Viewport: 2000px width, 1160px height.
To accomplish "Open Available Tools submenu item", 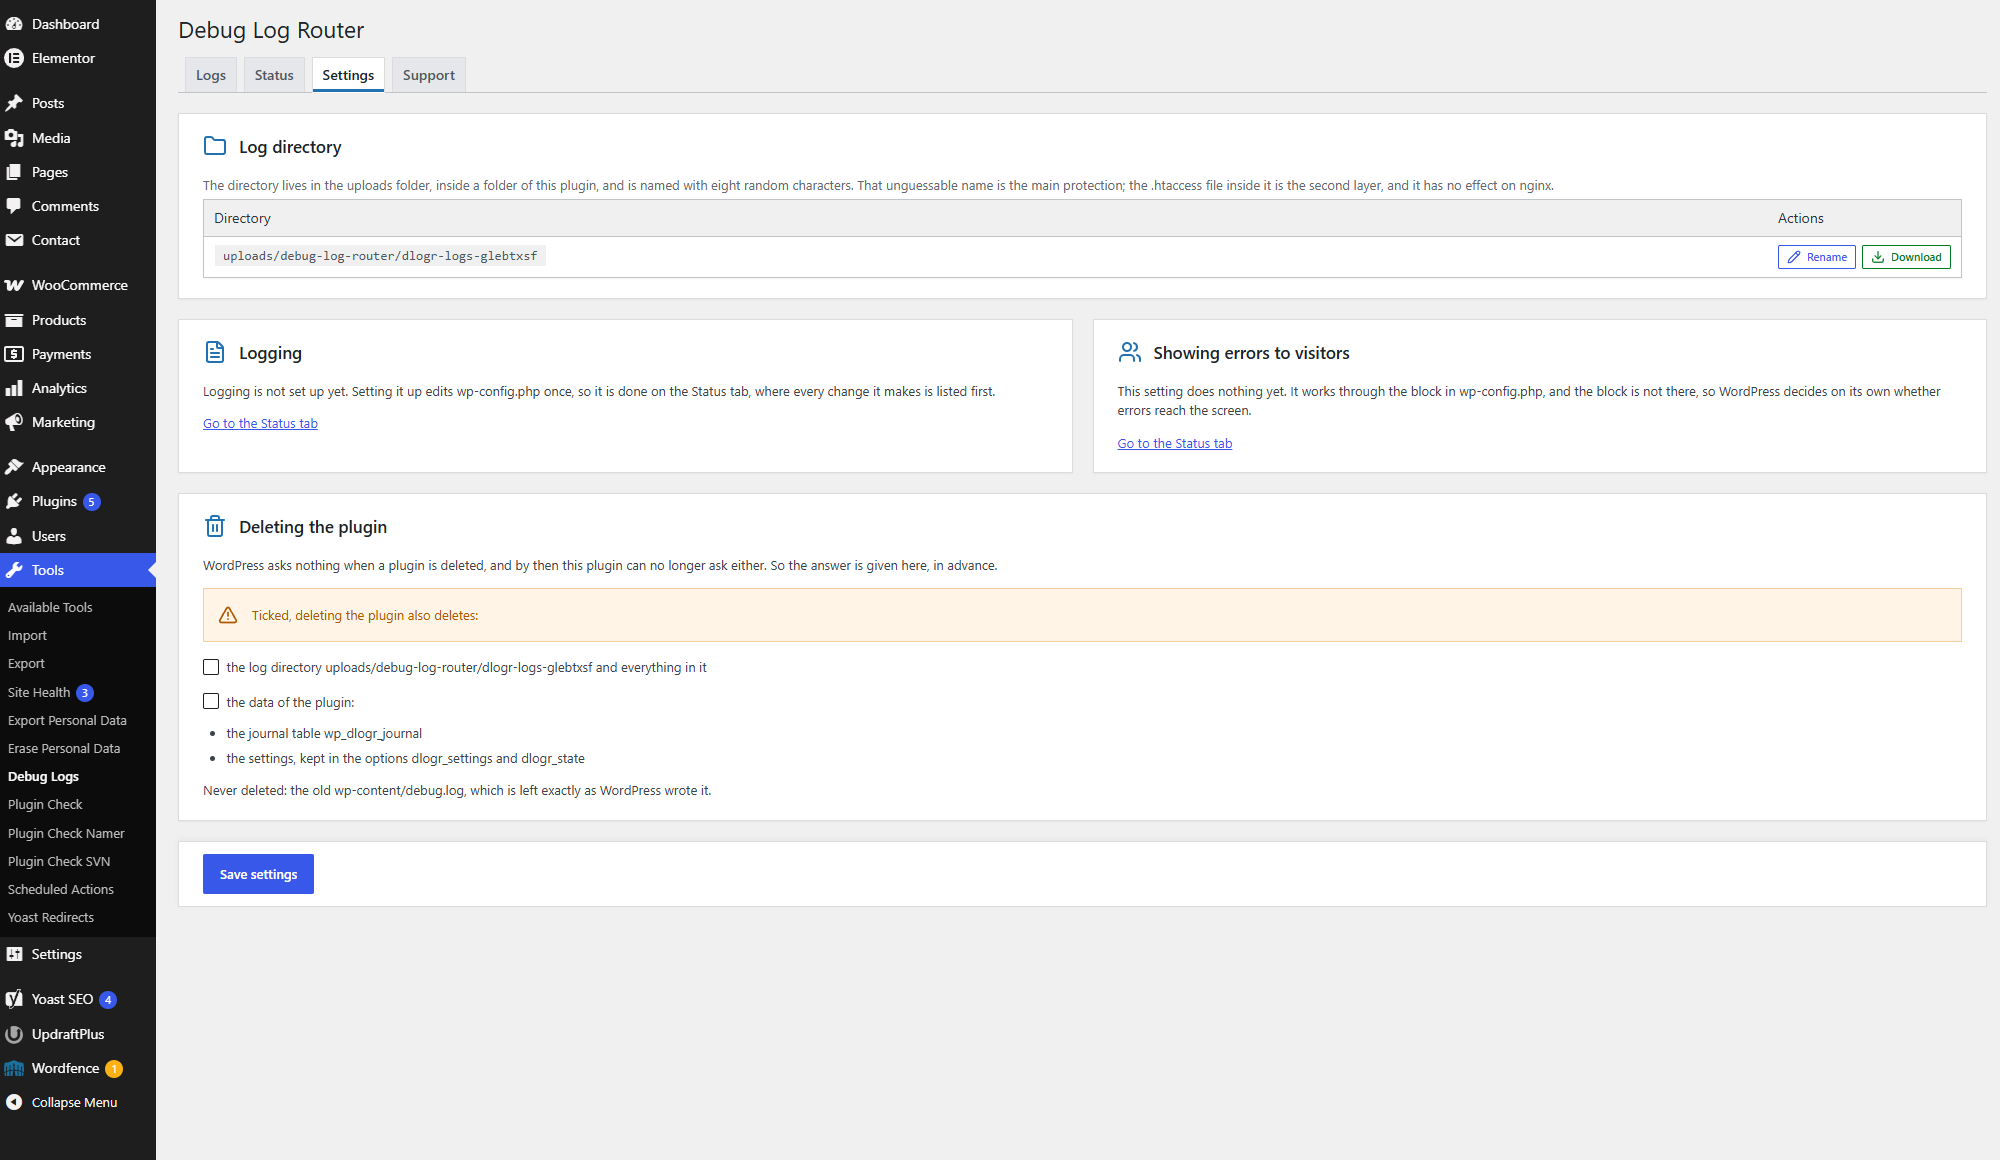I will 50,607.
